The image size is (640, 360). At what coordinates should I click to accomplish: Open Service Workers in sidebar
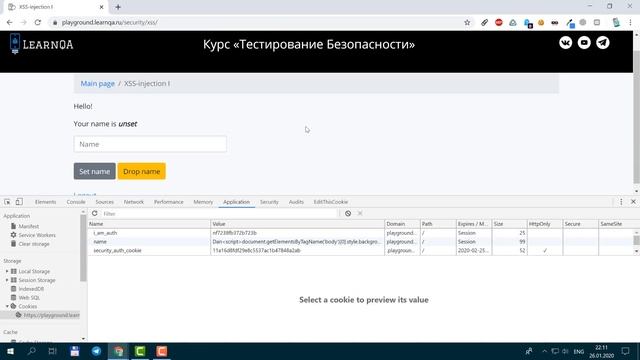click(37, 235)
